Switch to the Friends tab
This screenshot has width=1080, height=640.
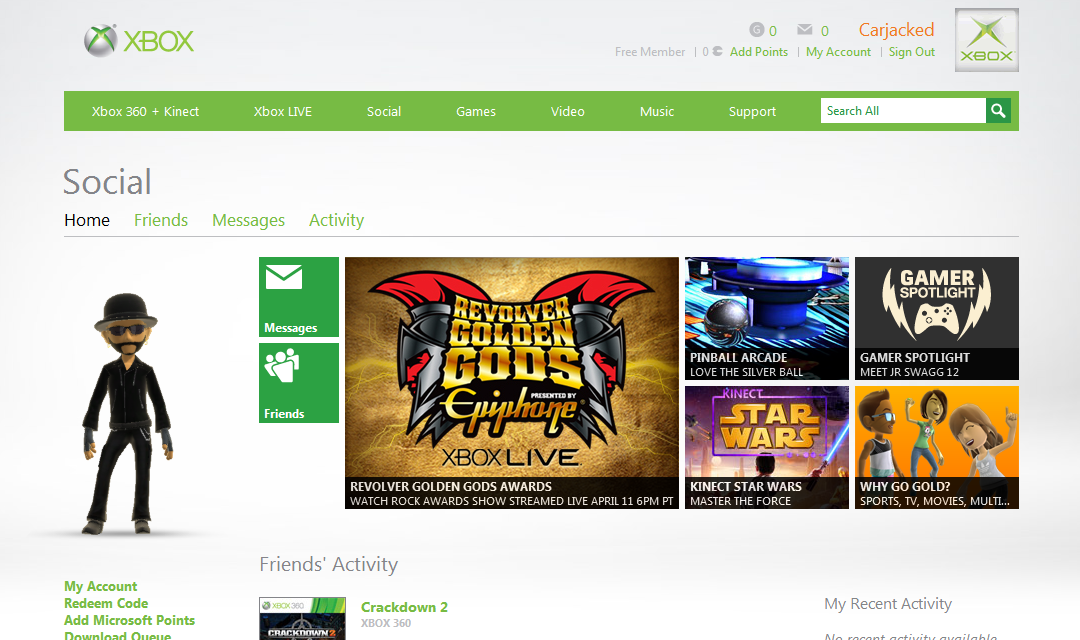160,220
